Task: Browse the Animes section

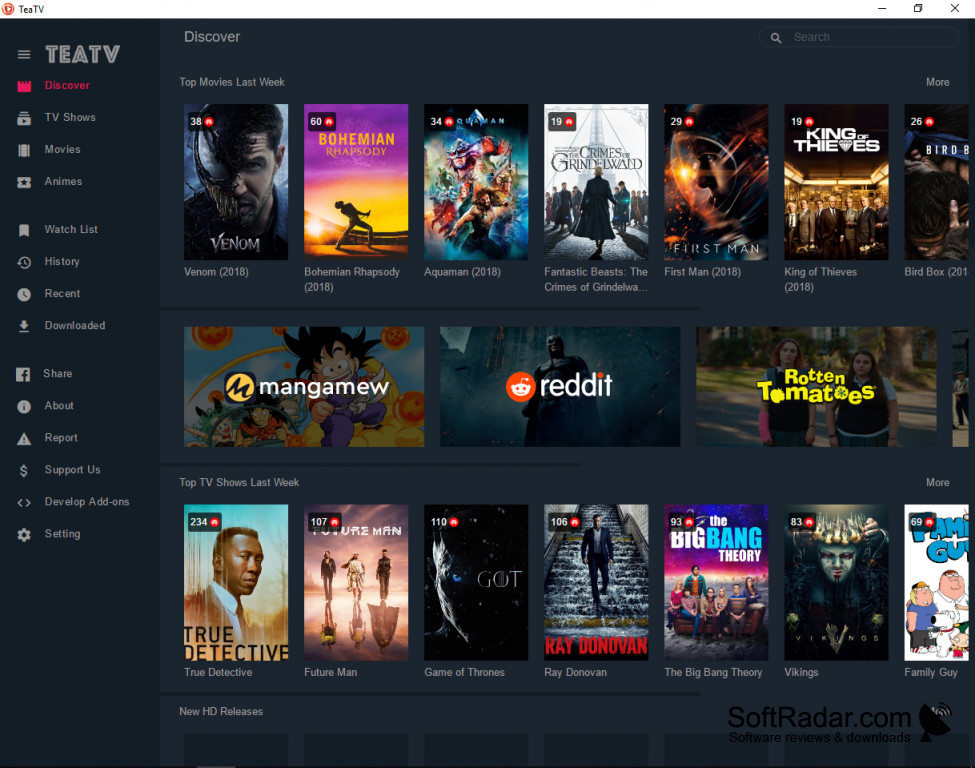Action: [x=63, y=181]
